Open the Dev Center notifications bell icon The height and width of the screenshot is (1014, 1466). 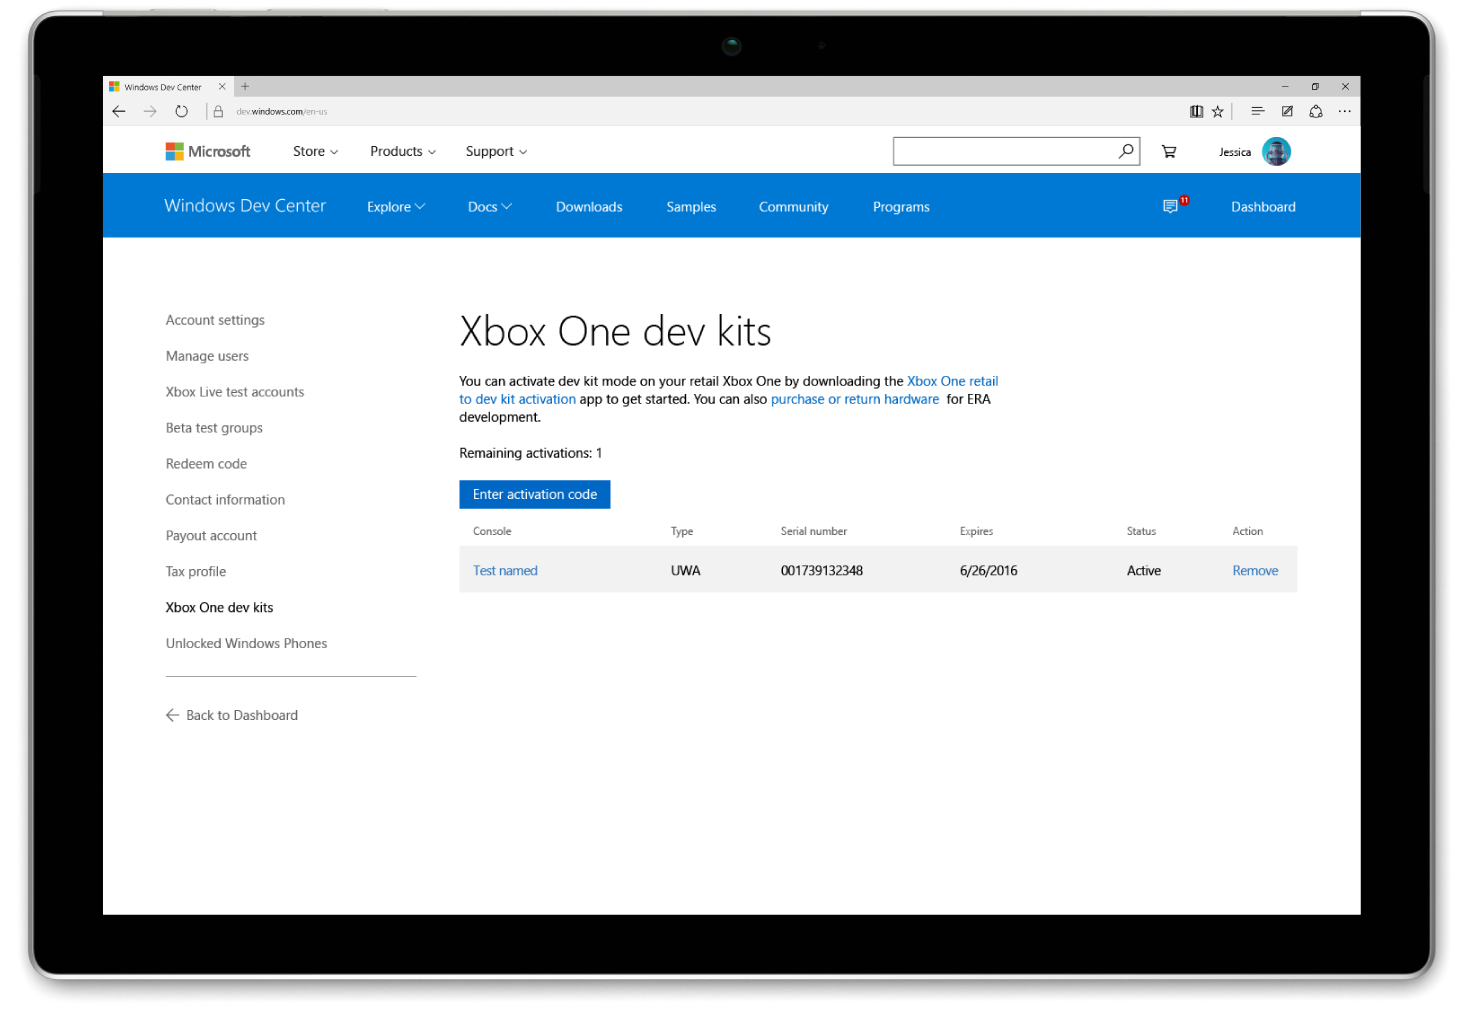tap(1171, 206)
